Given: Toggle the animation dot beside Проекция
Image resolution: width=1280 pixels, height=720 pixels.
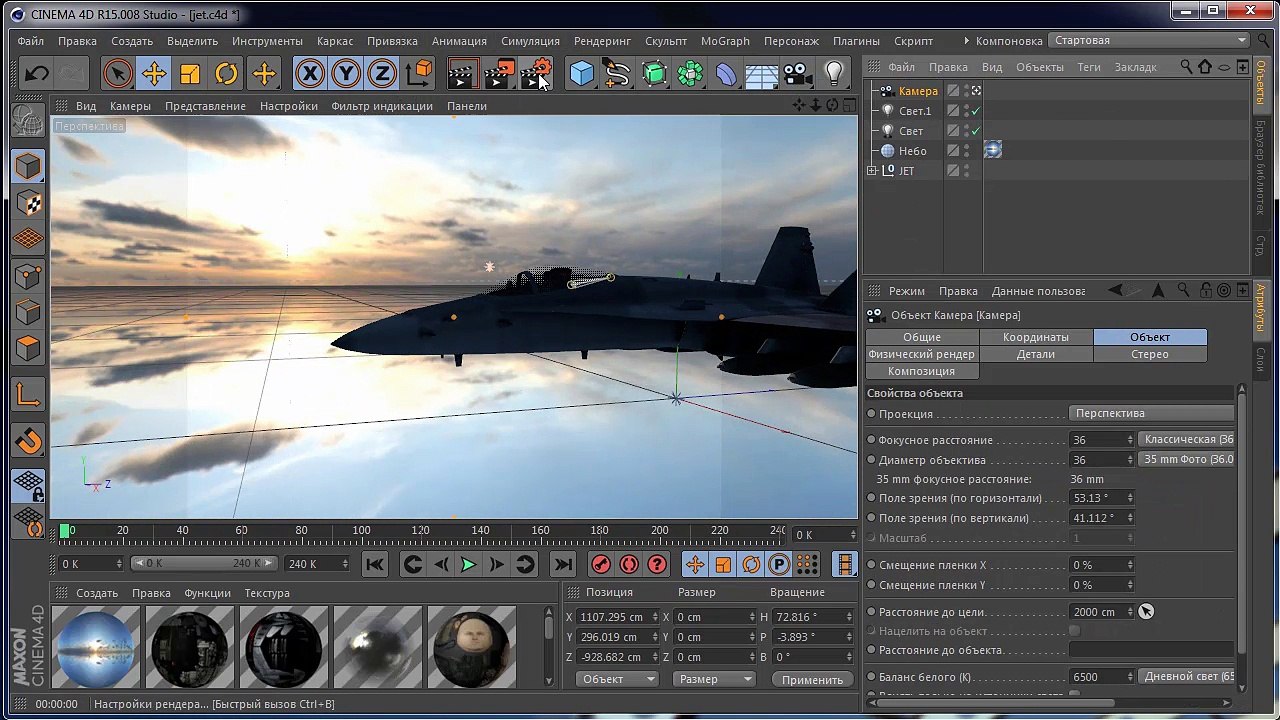Looking at the screenshot, I should click(x=871, y=414).
